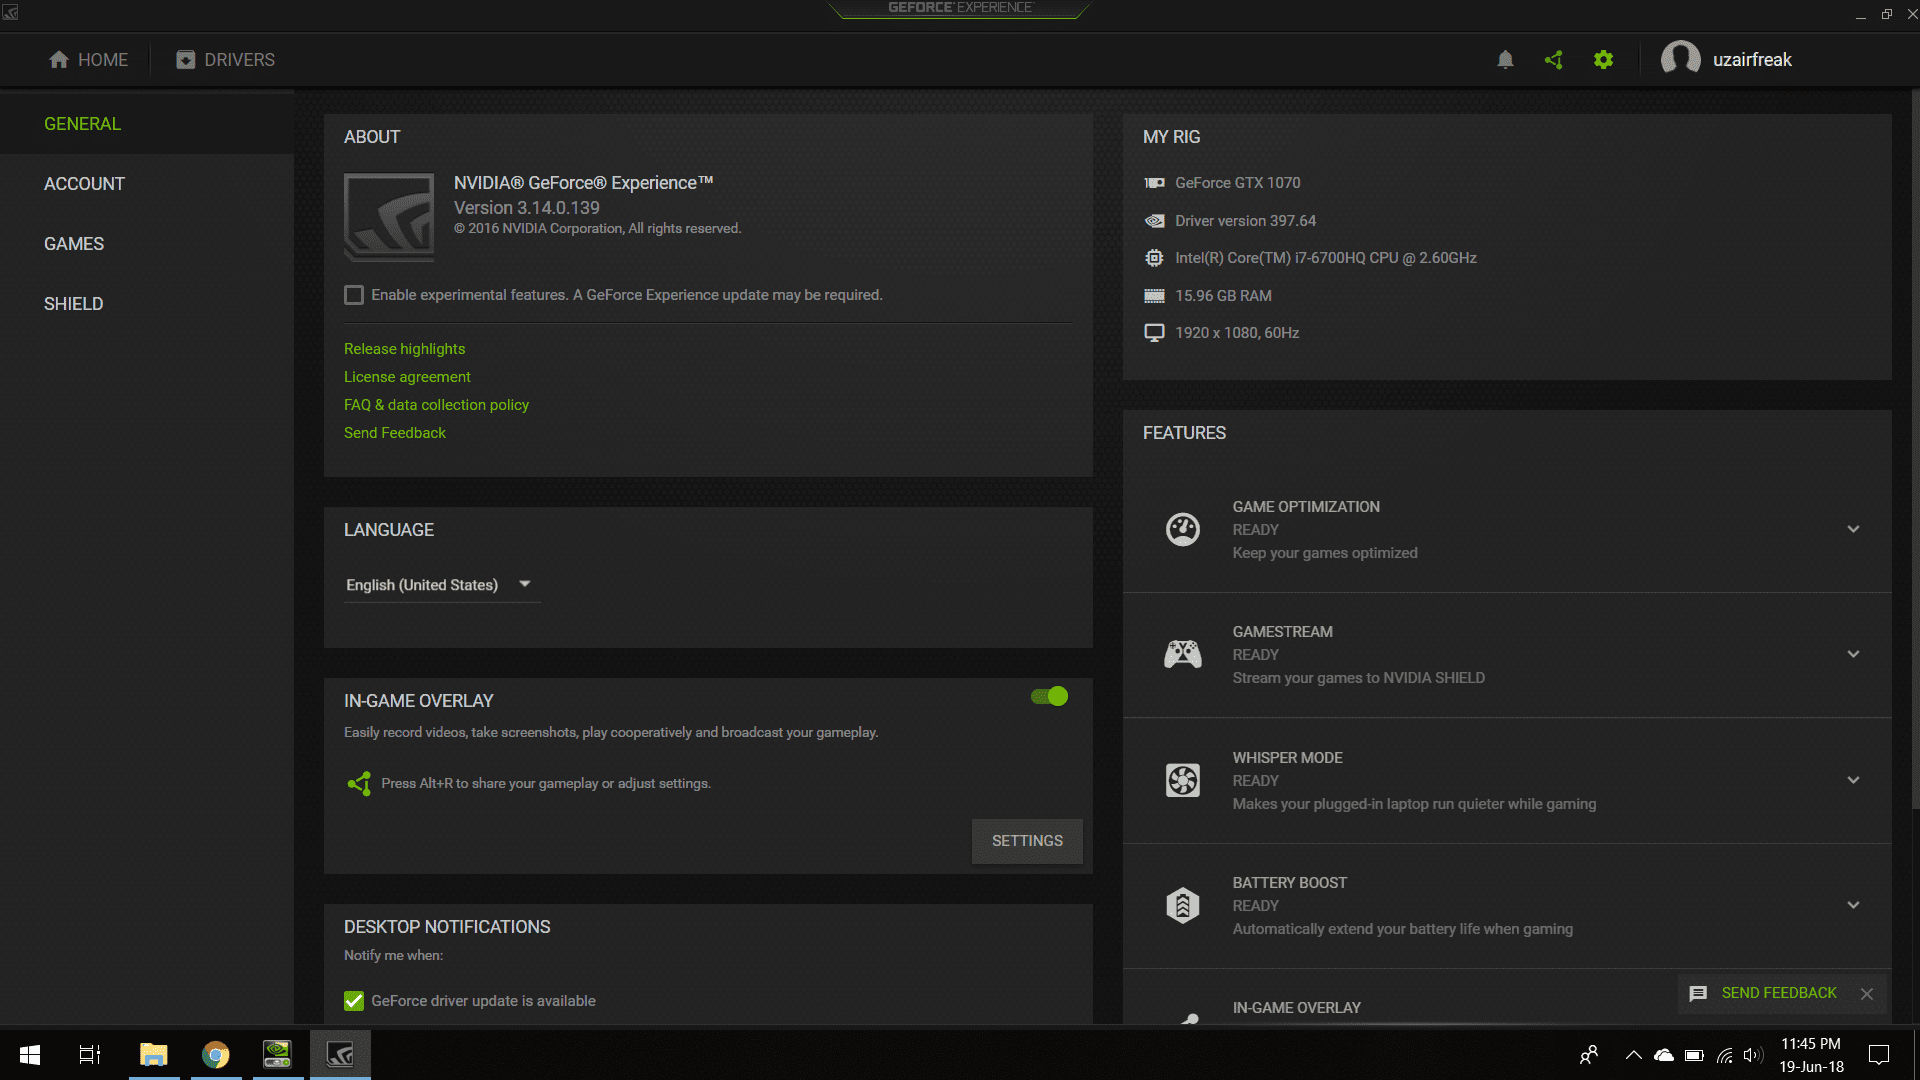Click the share icon in top bar
The image size is (1920, 1080).
tap(1553, 60)
